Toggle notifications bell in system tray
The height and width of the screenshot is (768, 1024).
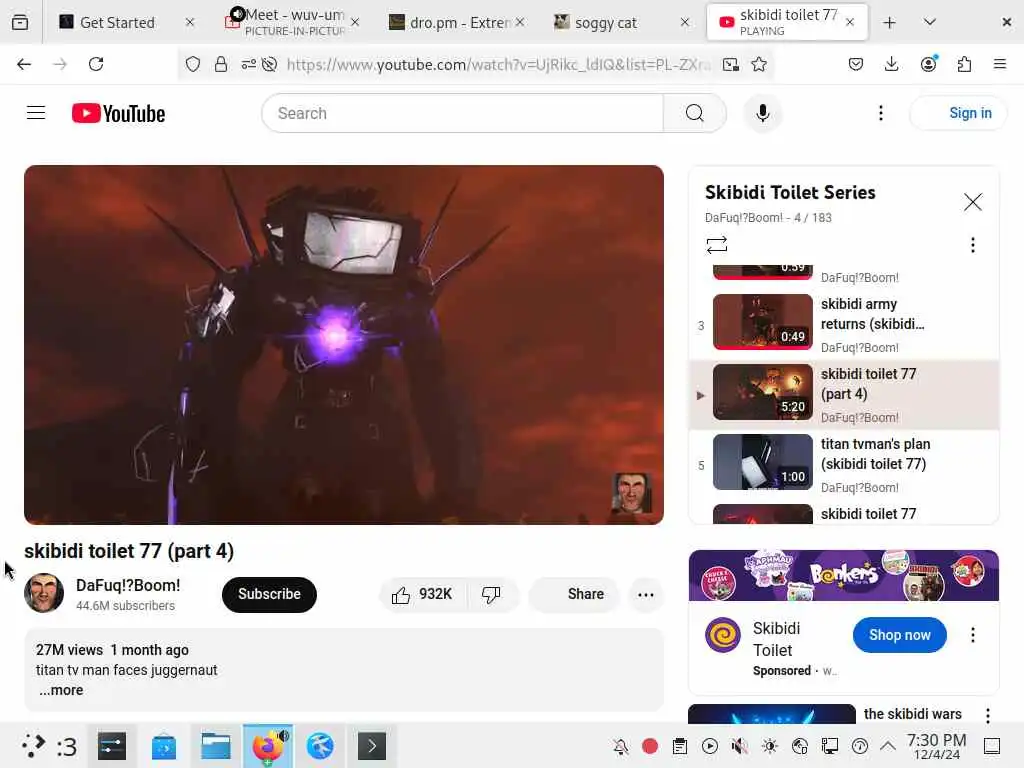point(620,746)
